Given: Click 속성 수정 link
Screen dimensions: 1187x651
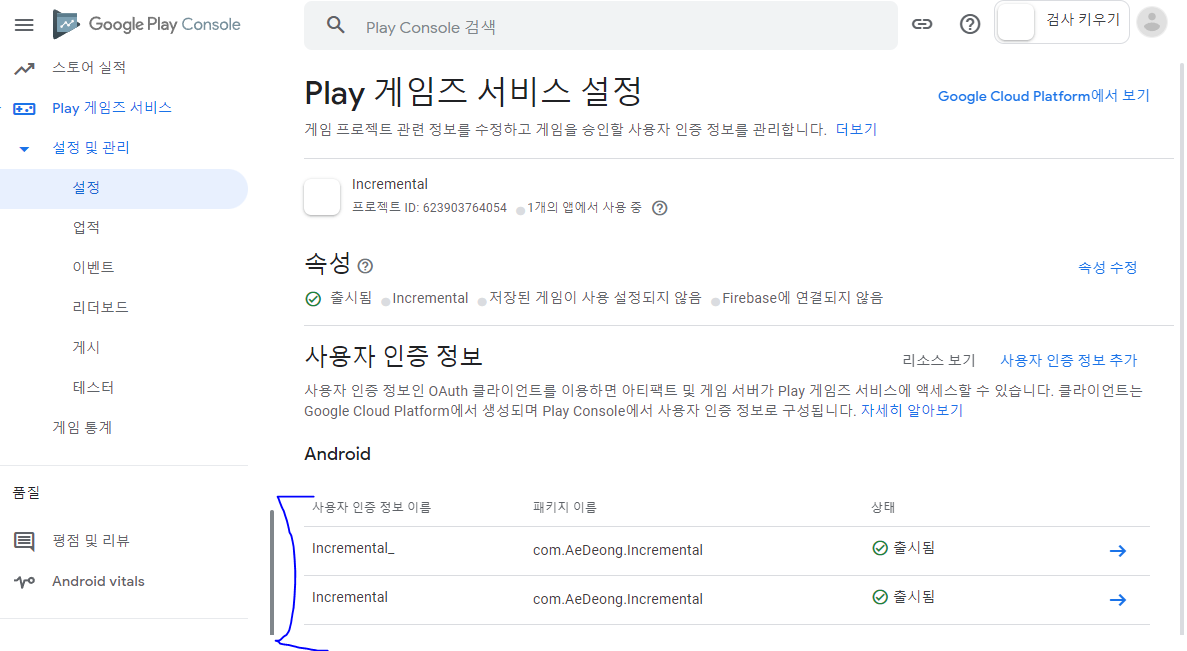Looking at the screenshot, I should coord(1108,267).
